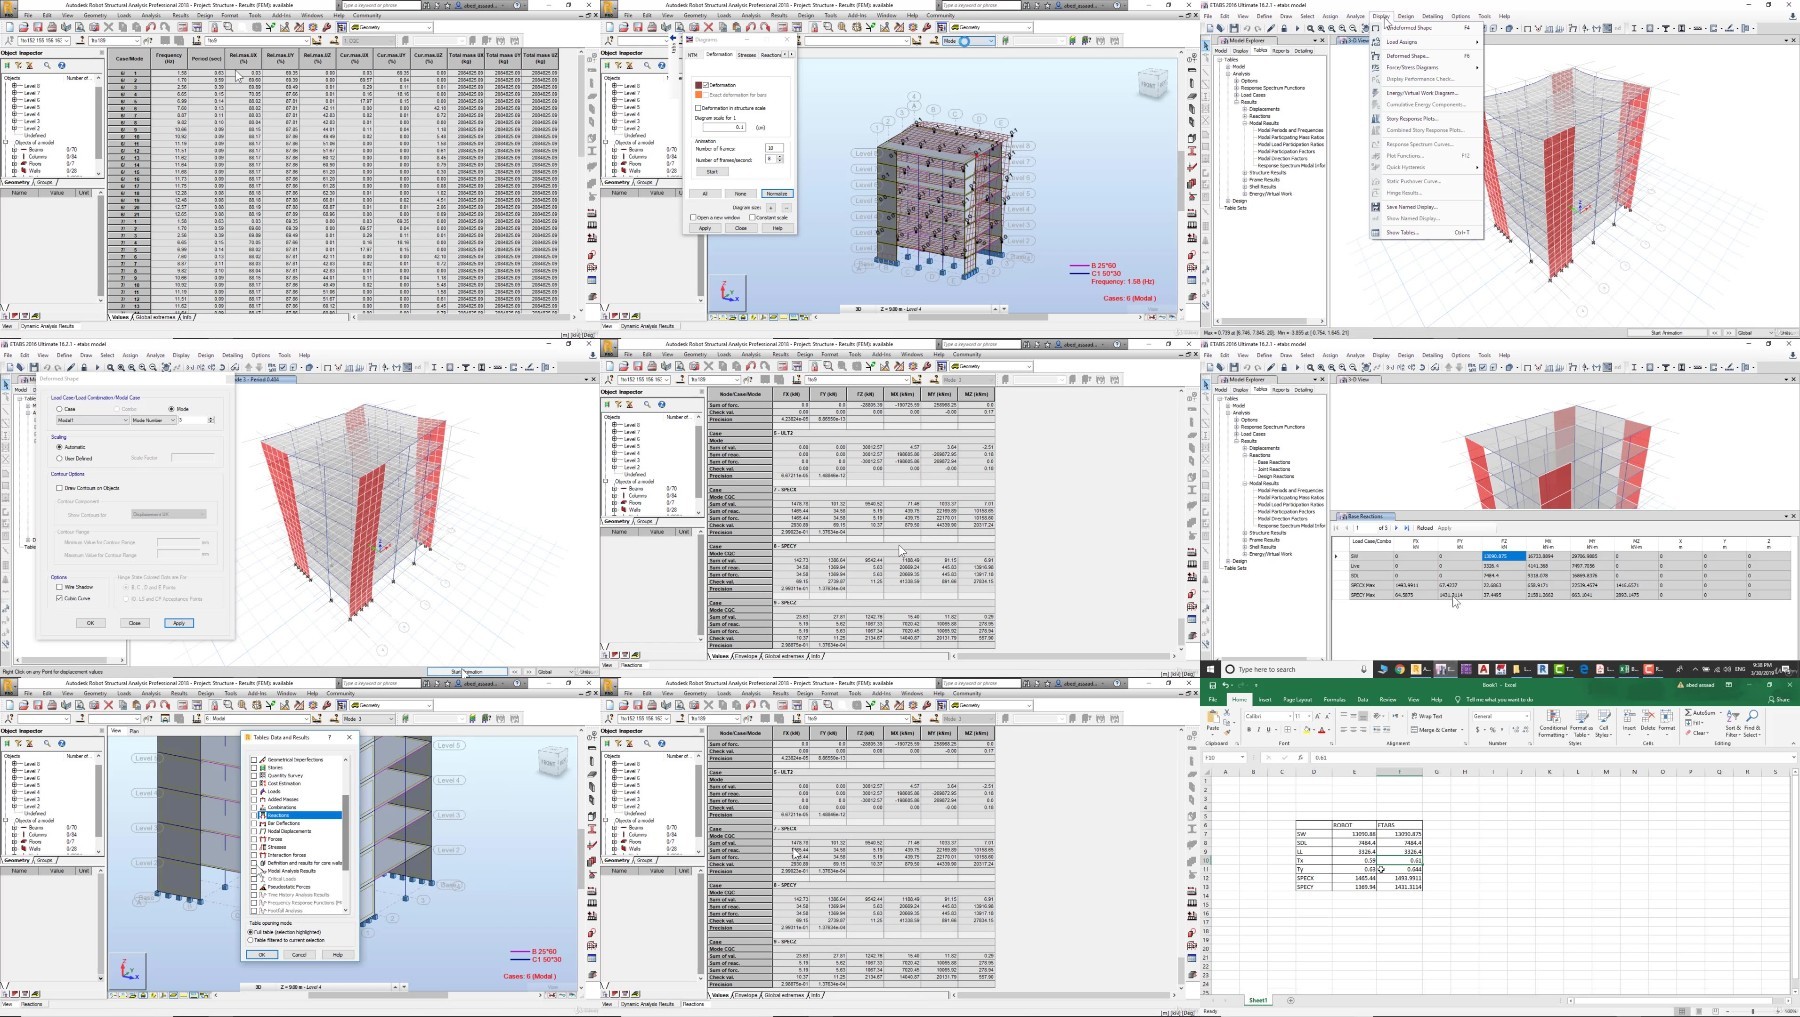Click Apply in the Diagrams dialog
Screen dimensions: 1800x1017
pos(705,228)
